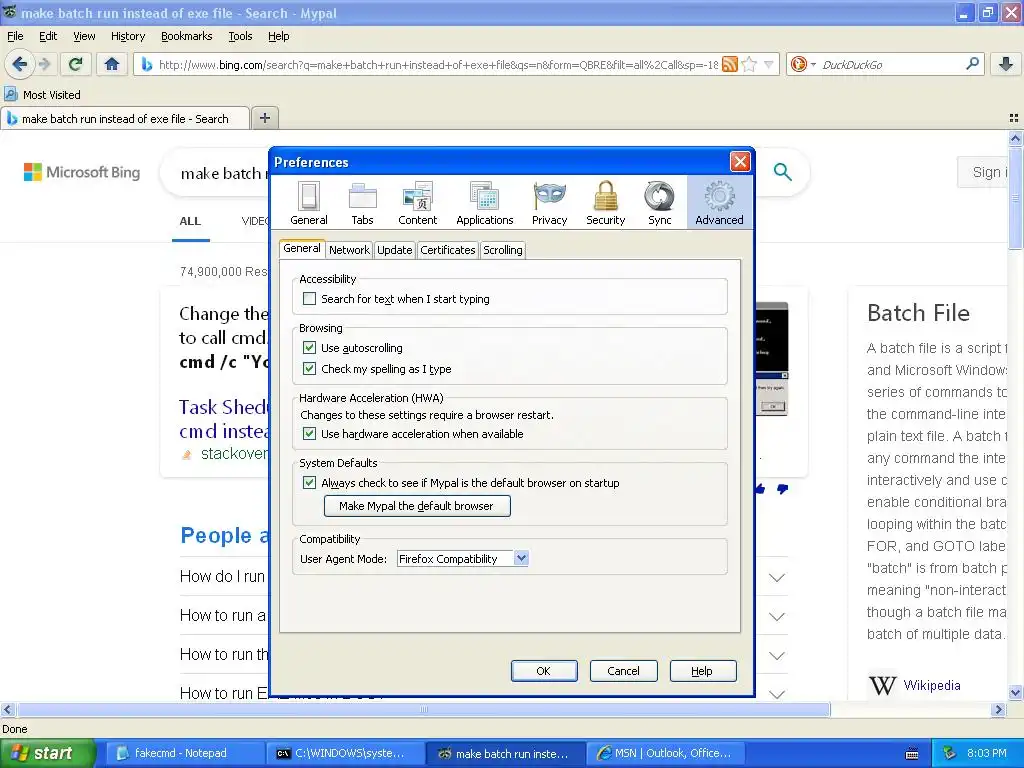Viewport: 1024px width, 768px height.
Task: Select the ALL results tab on Bing
Action: [x=190, y=221]
